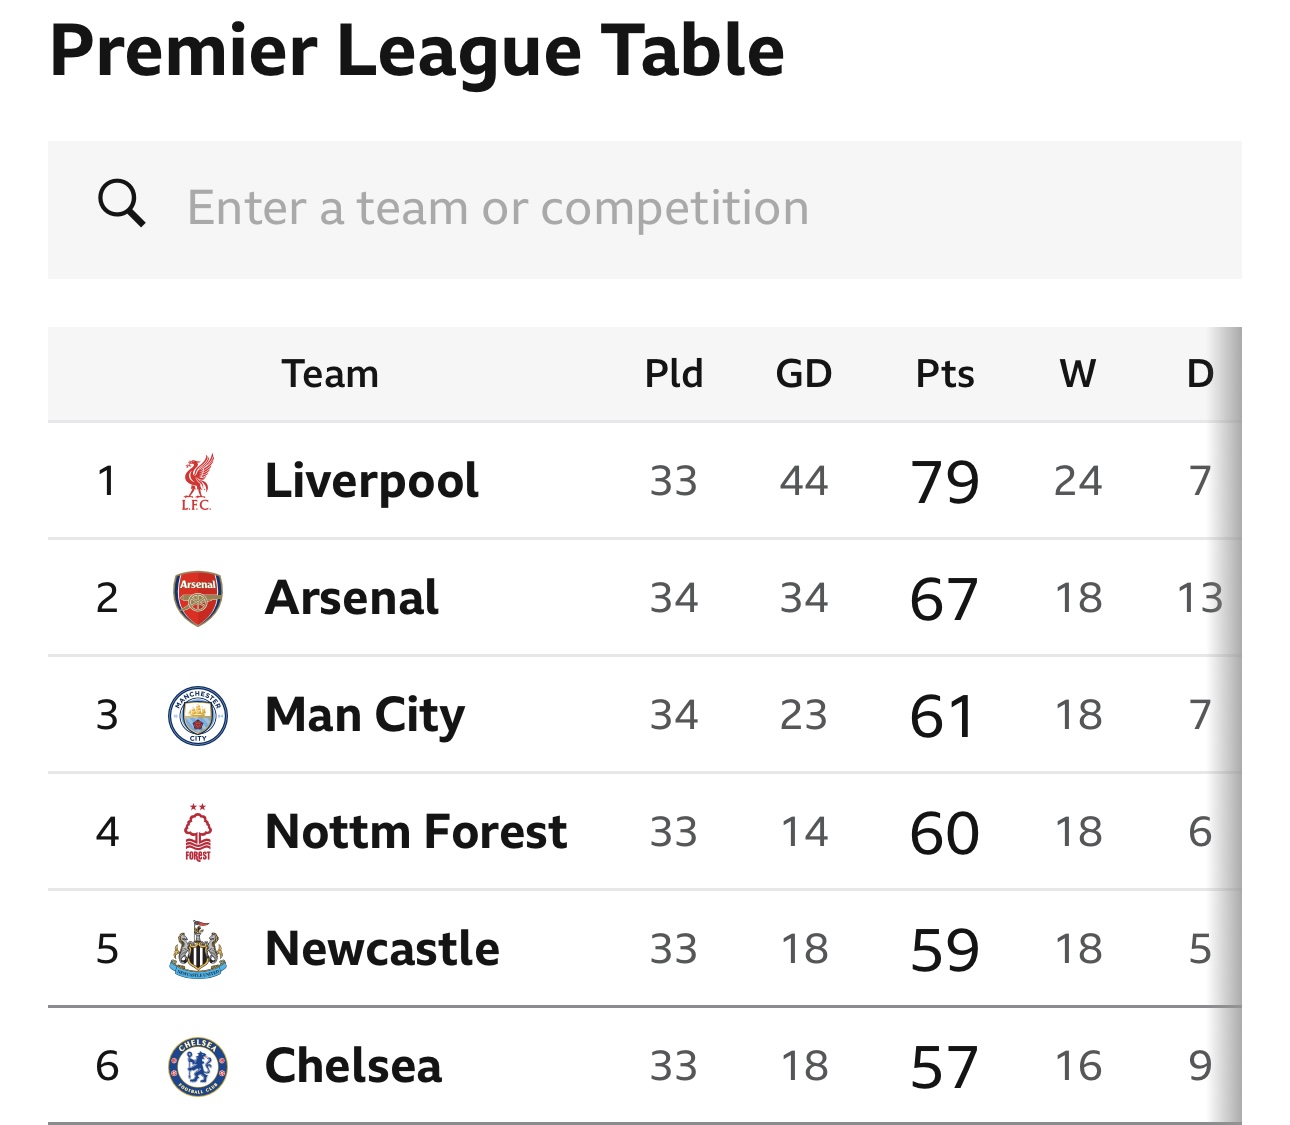Click the search magnifying glass icon
Screen dimensions: 1290x1125
point(122,204)
